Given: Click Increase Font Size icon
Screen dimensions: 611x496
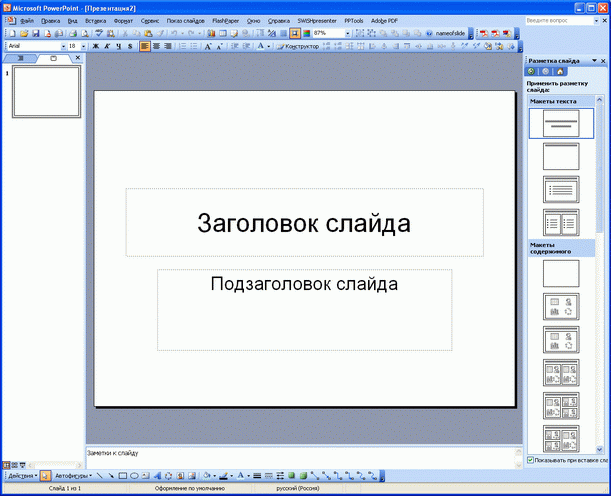Looking at the screenshot, I should click(208, 46).
